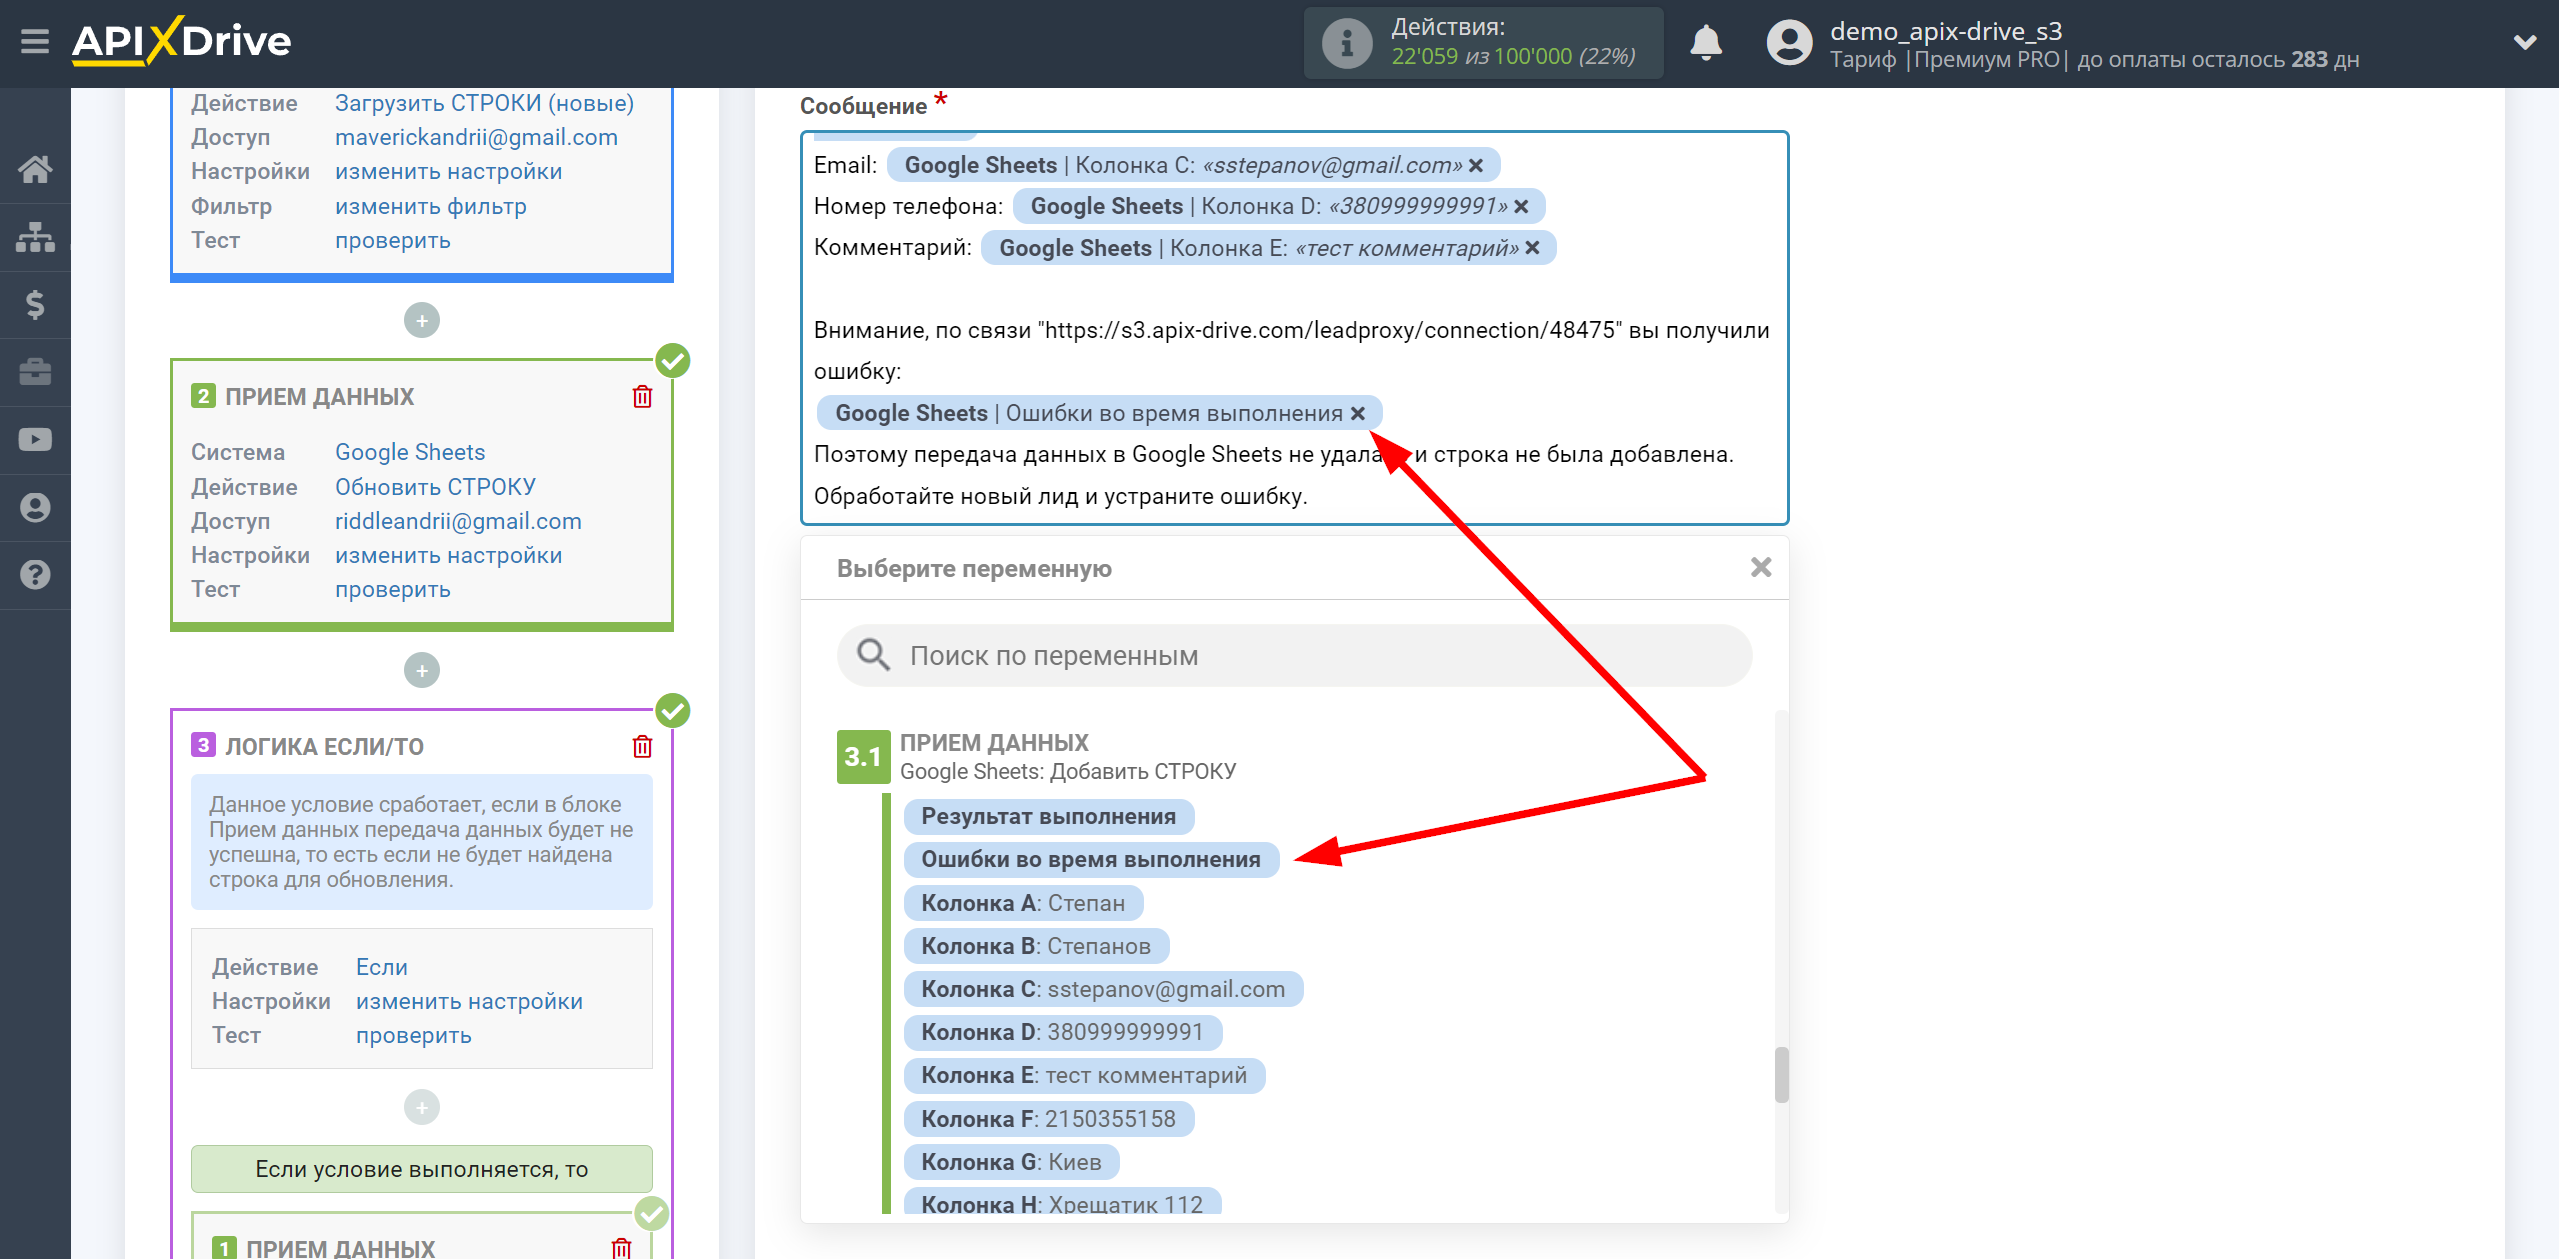
Task: Open maverickandrii@gmail.com access link
Action: [476, 137]
